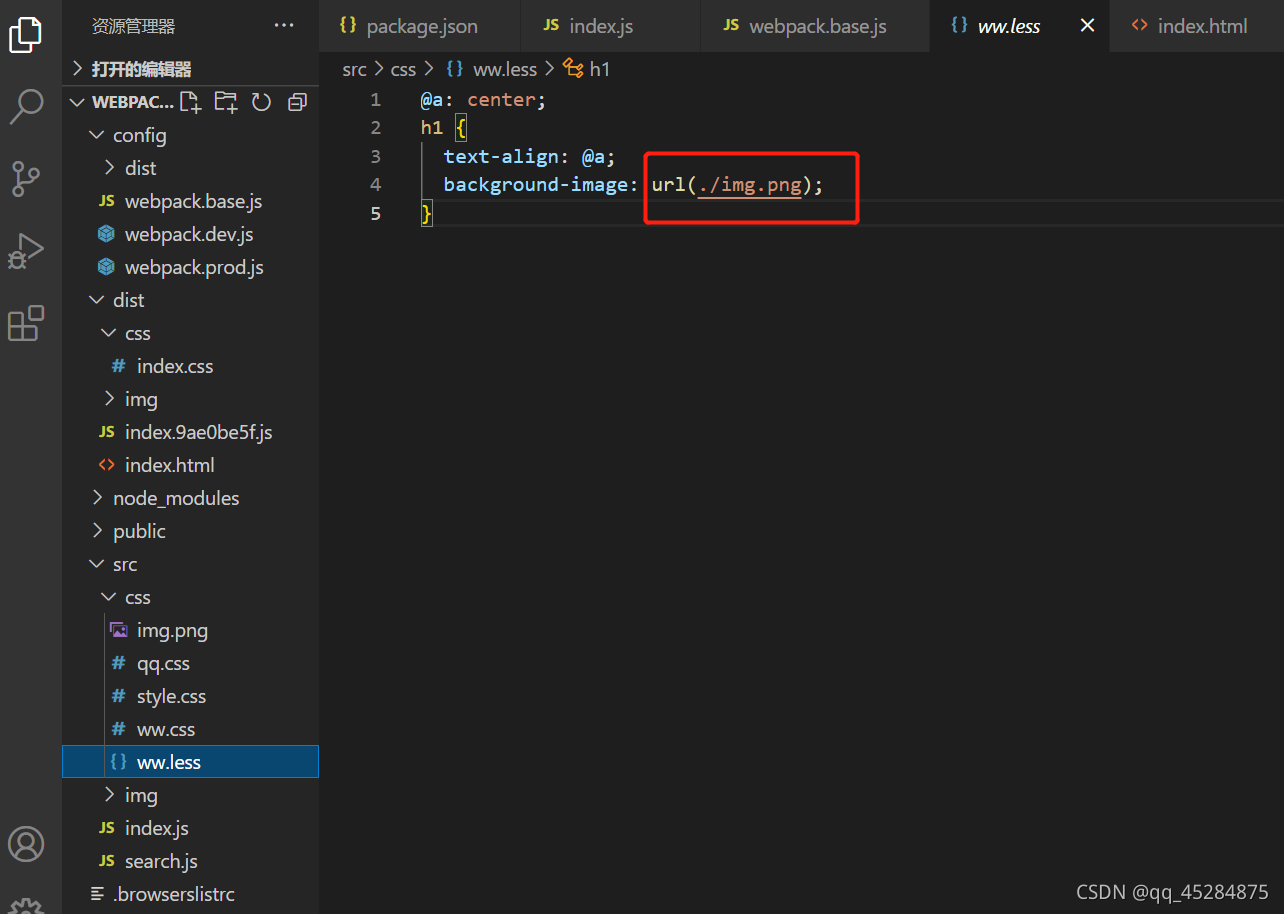Click line number 4 in the gutter
Image resolution: width=1284 pixels, height=914 pixels.
(376, 184)
